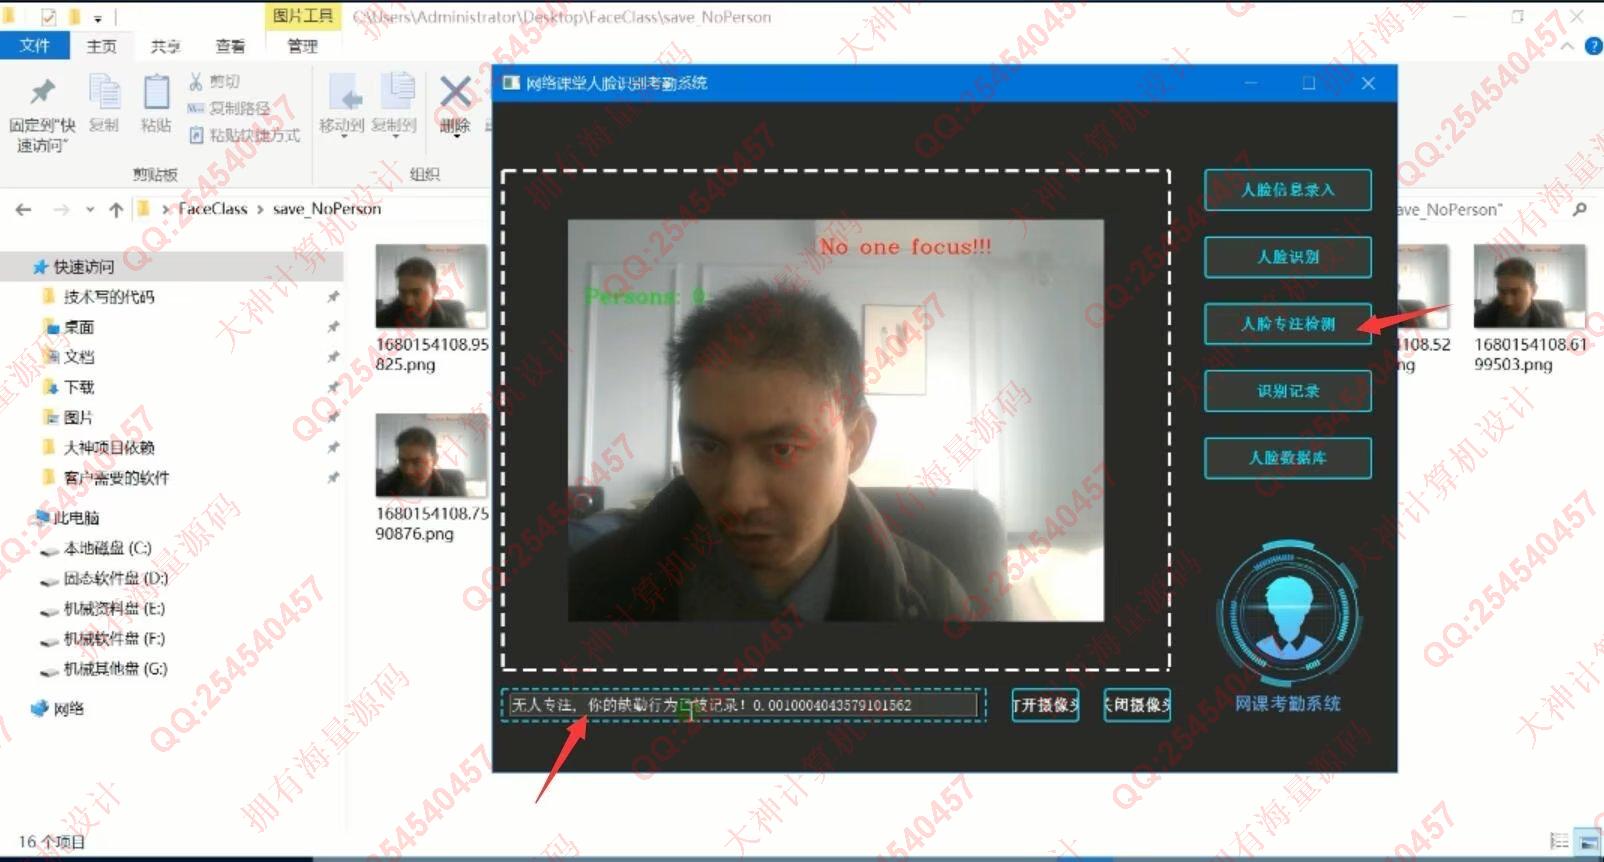1604x862 pixels.
Task: Open the 技术写的代码 folder shortcut
Action: point(108,297)
